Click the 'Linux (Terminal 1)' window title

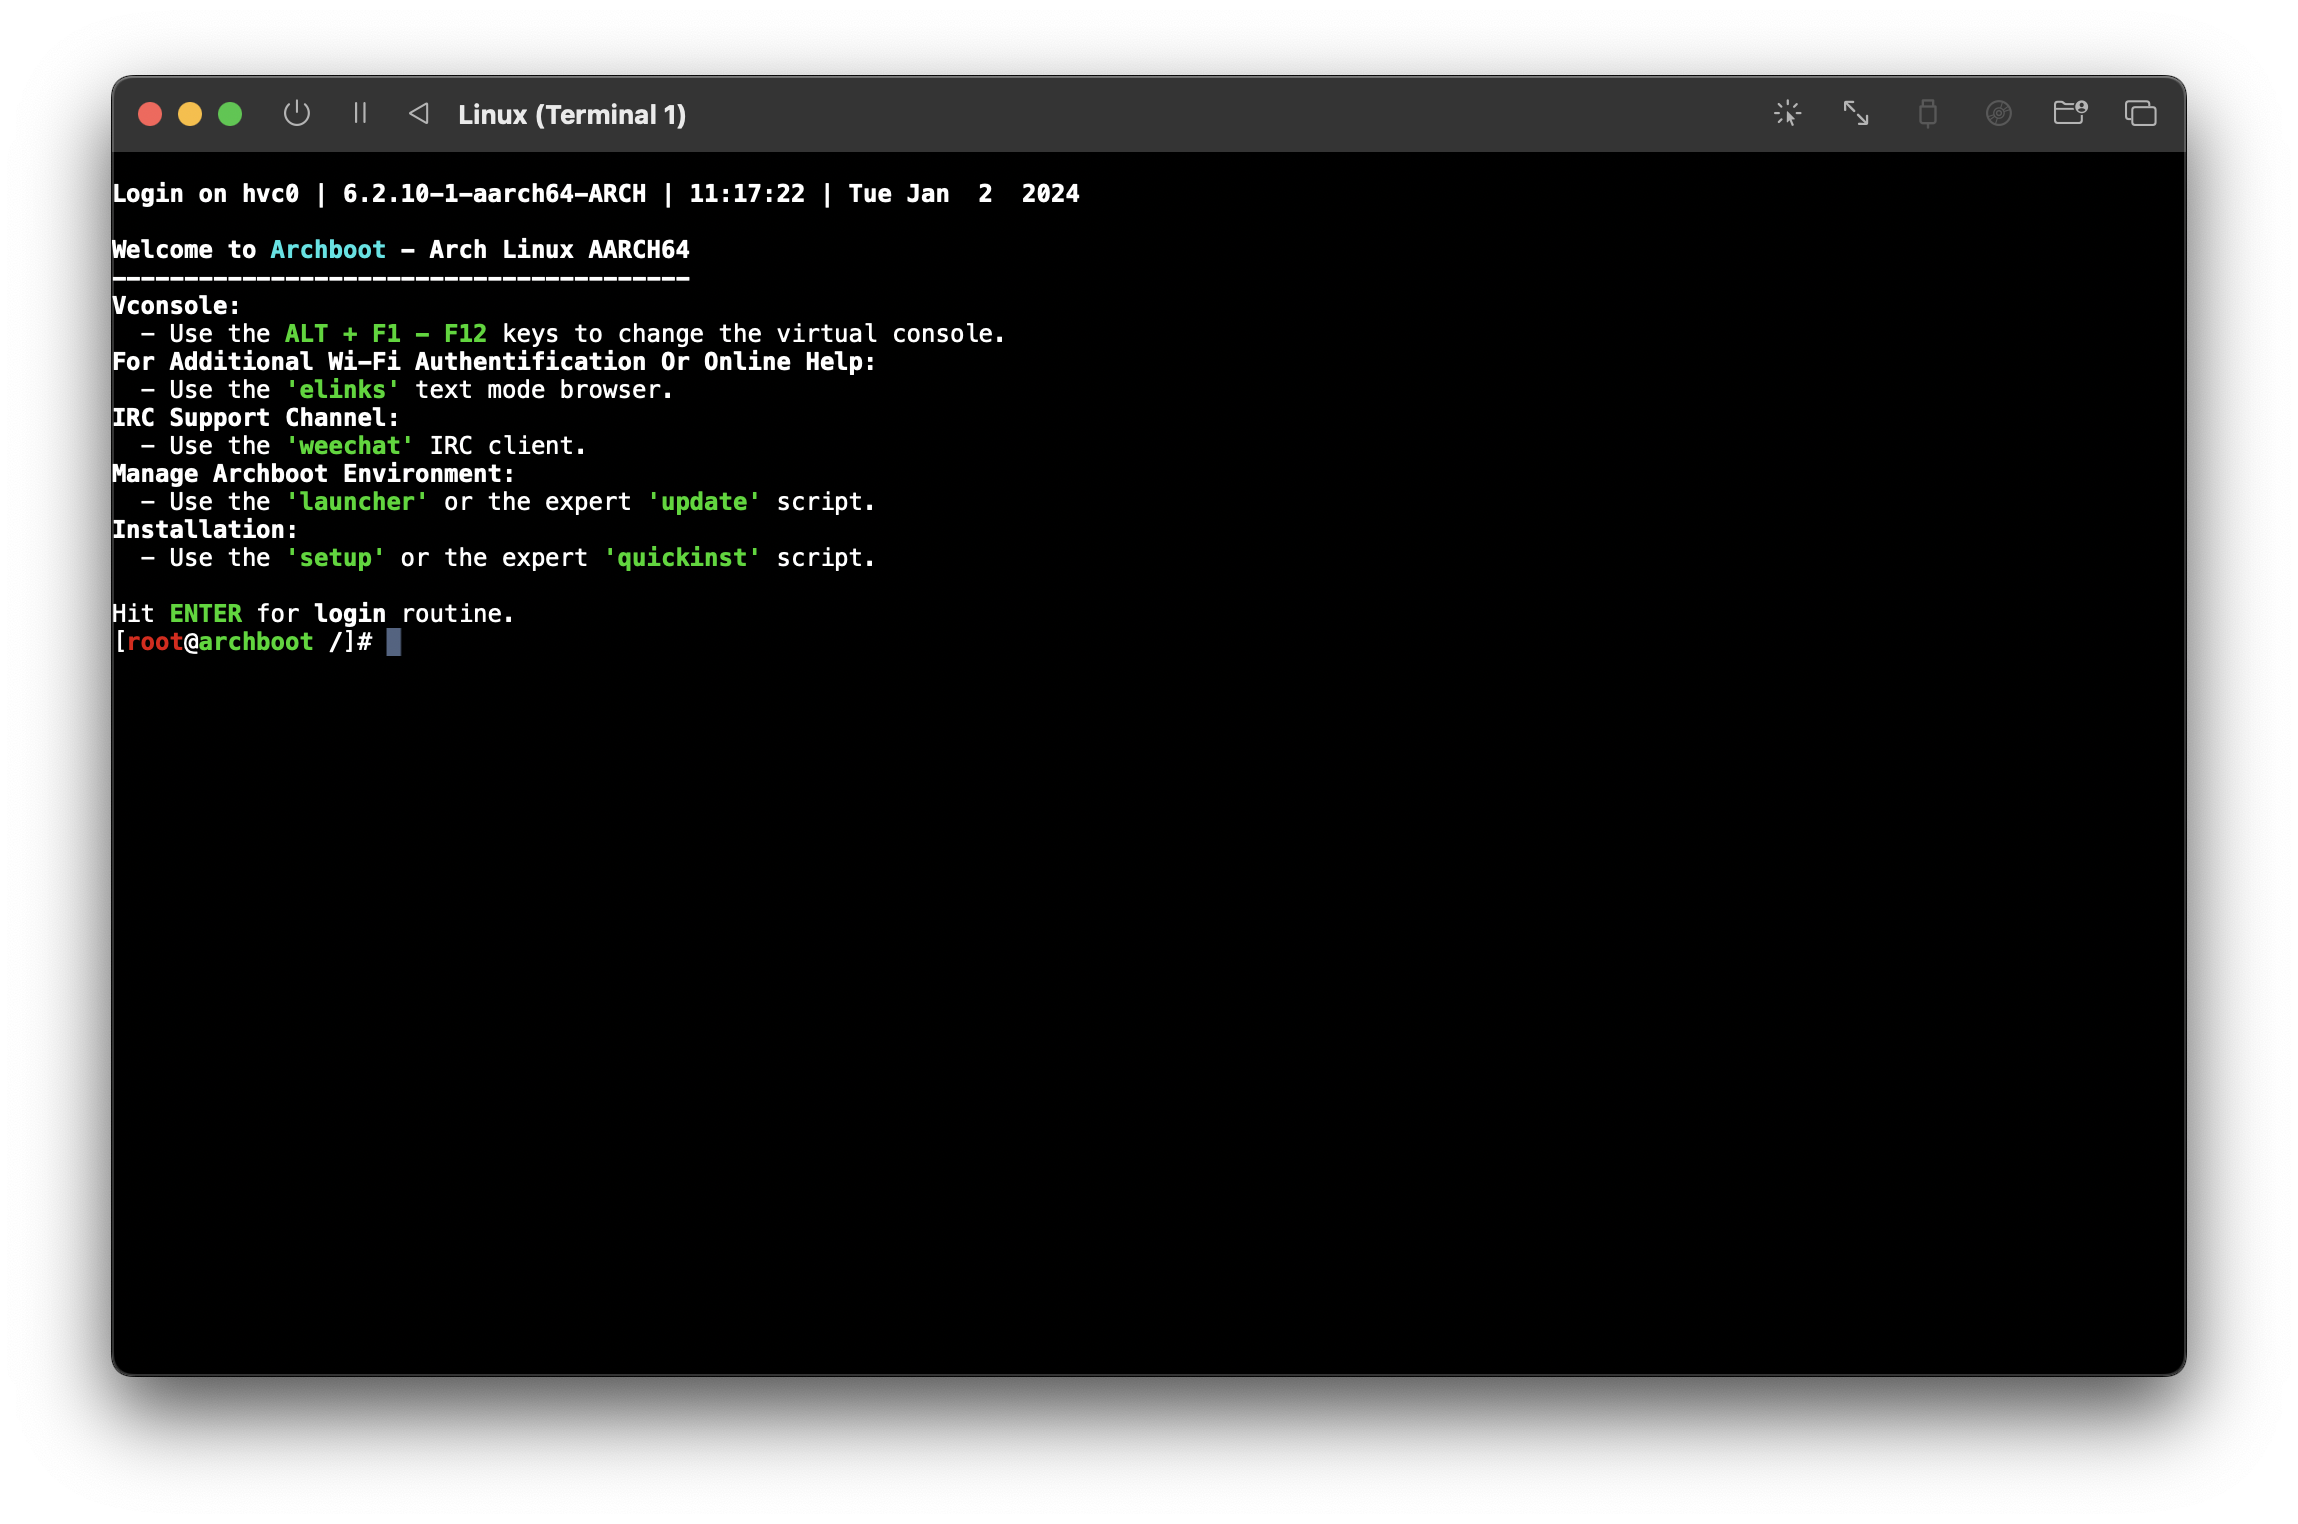point(572,115)
